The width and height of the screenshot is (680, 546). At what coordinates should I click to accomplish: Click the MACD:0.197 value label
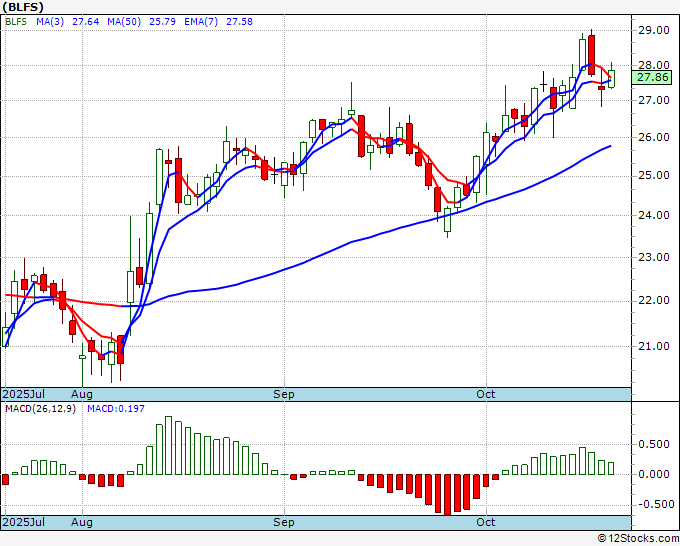tap(116, 409)
